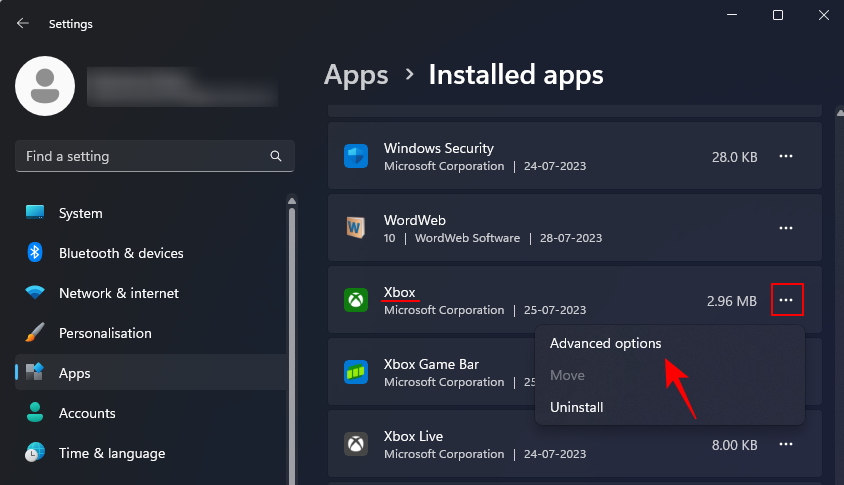Click the Accounts person icon

coord(35,412)
